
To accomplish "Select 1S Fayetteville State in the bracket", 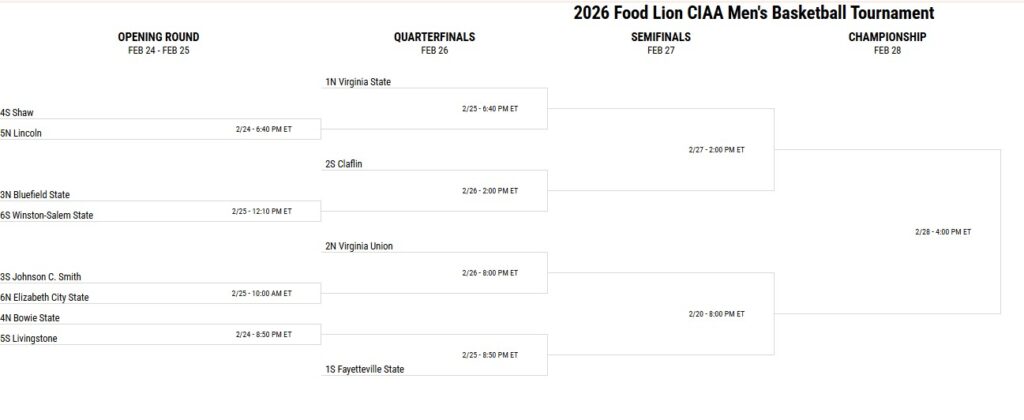I will (x=364, y=369).
